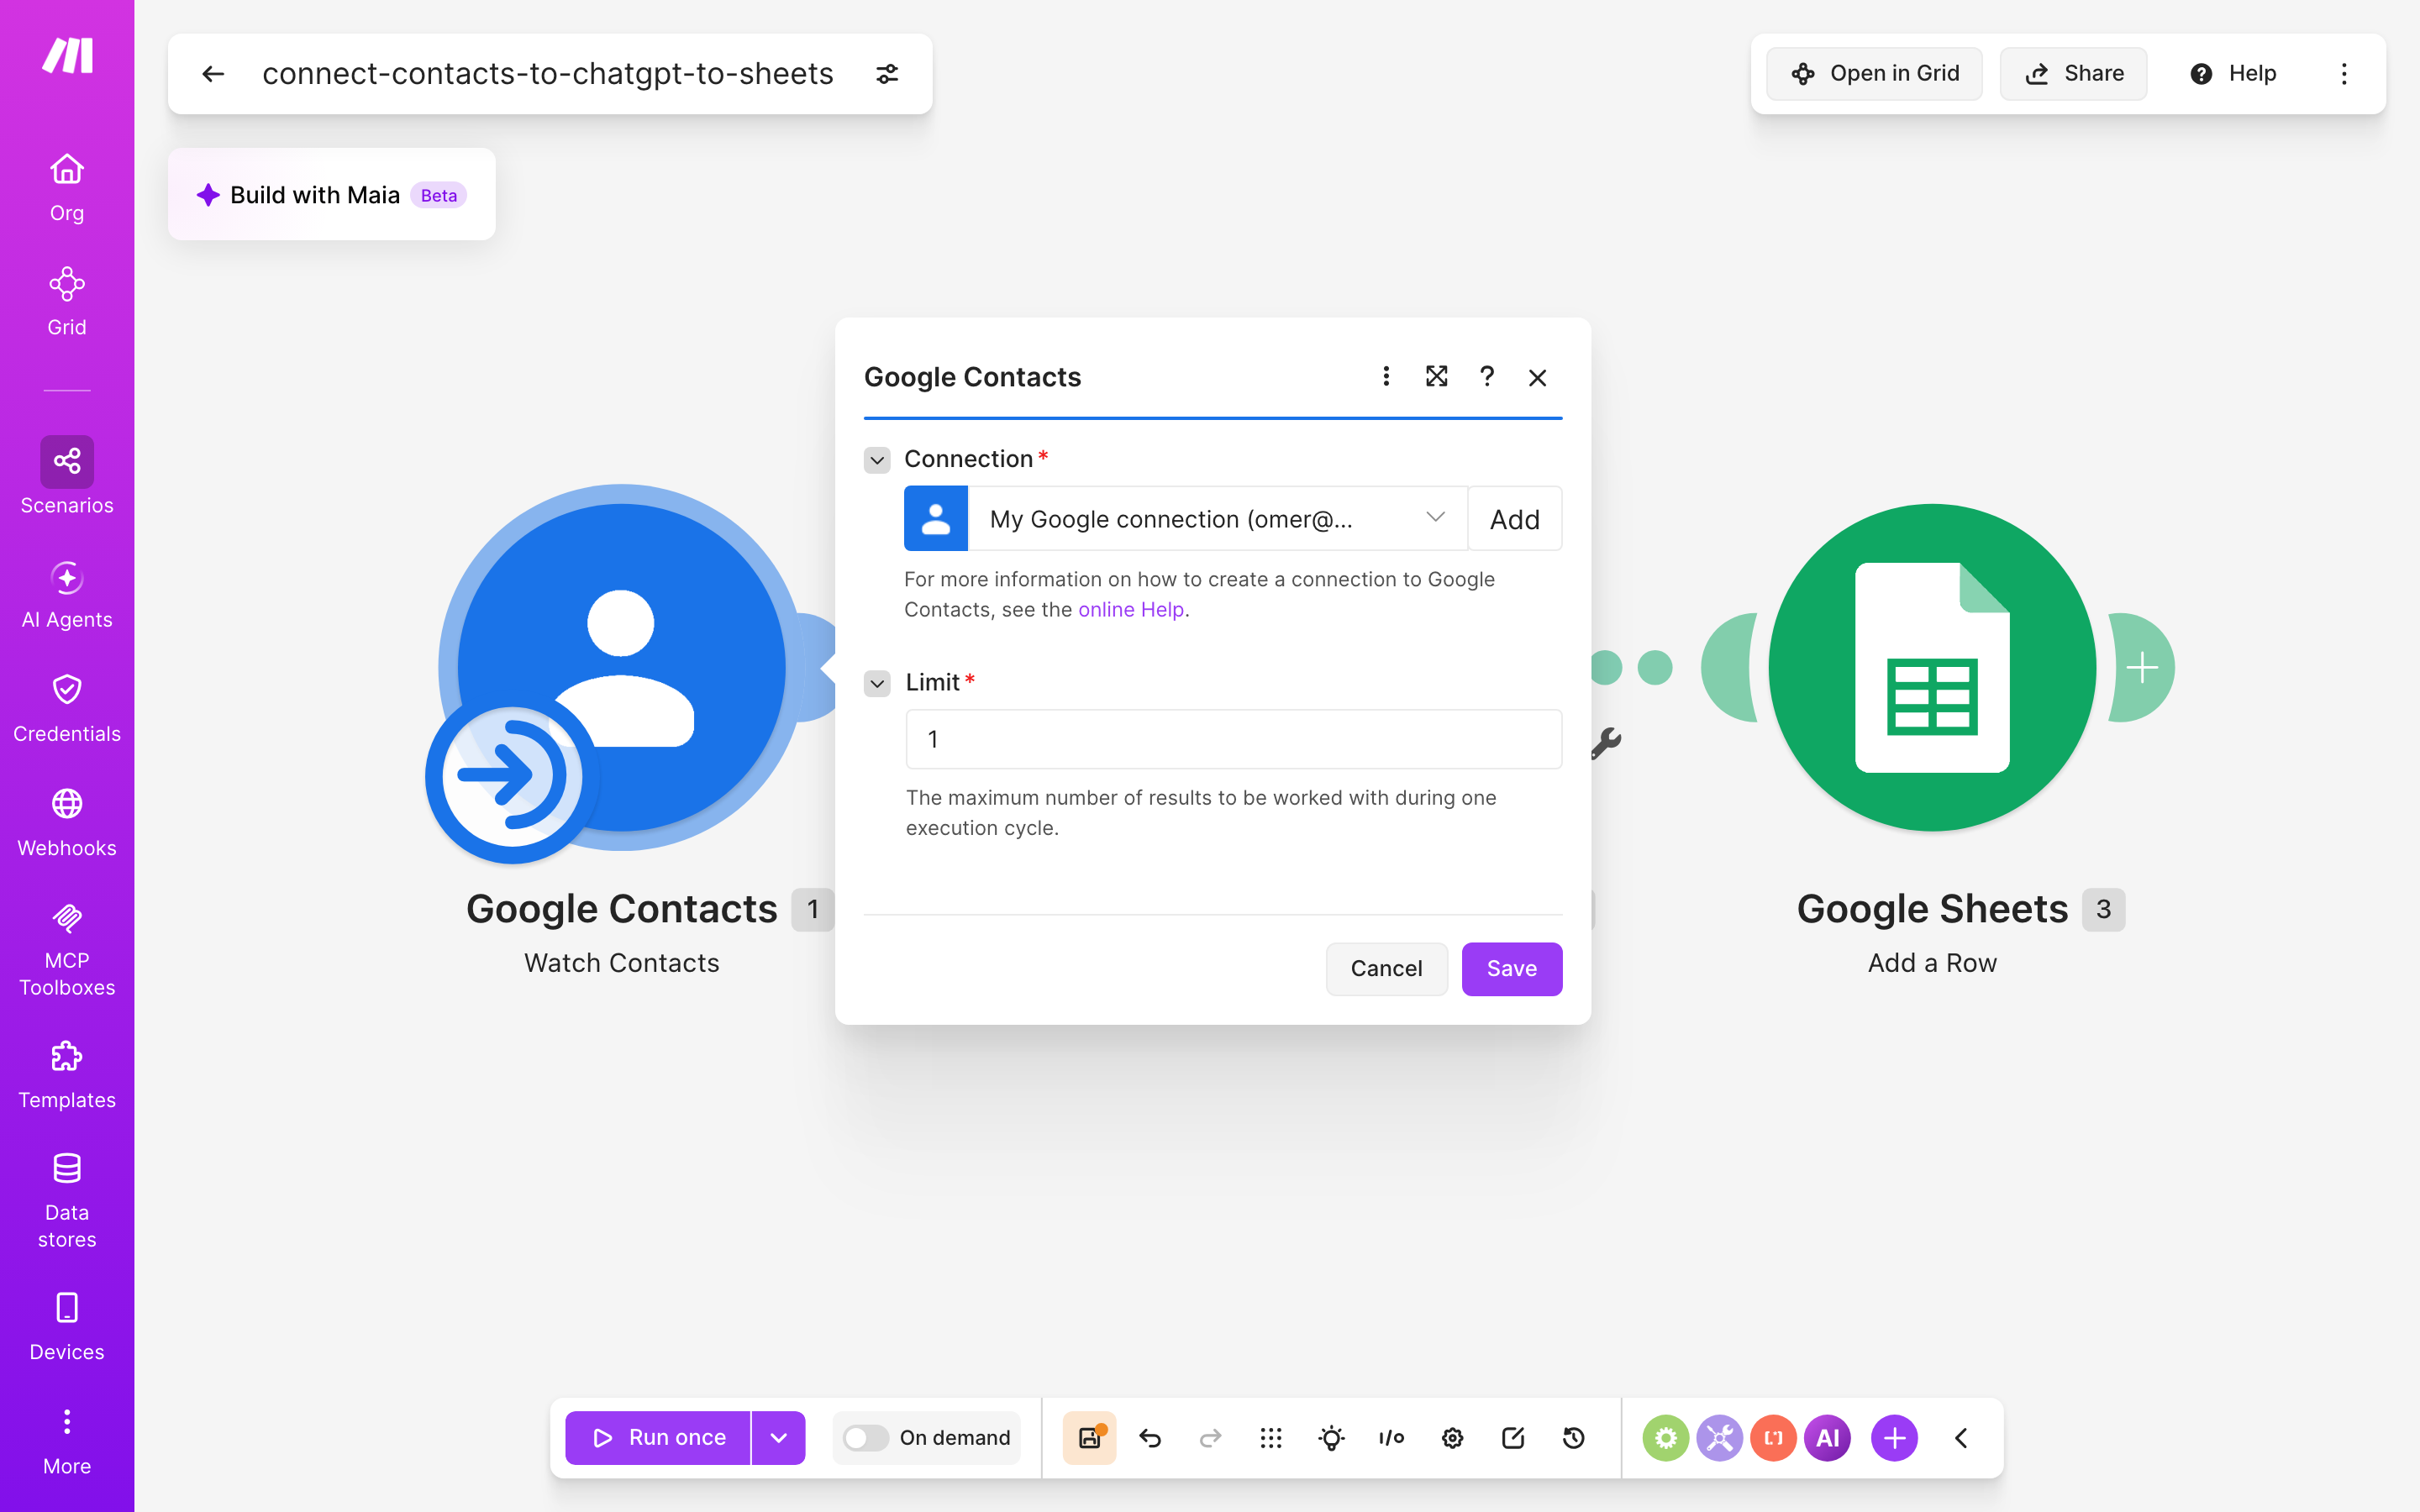Close the Google Contacts dialog
Image resolution: width=2420 pixels, height=1512 pixels.
point(1538,377)
